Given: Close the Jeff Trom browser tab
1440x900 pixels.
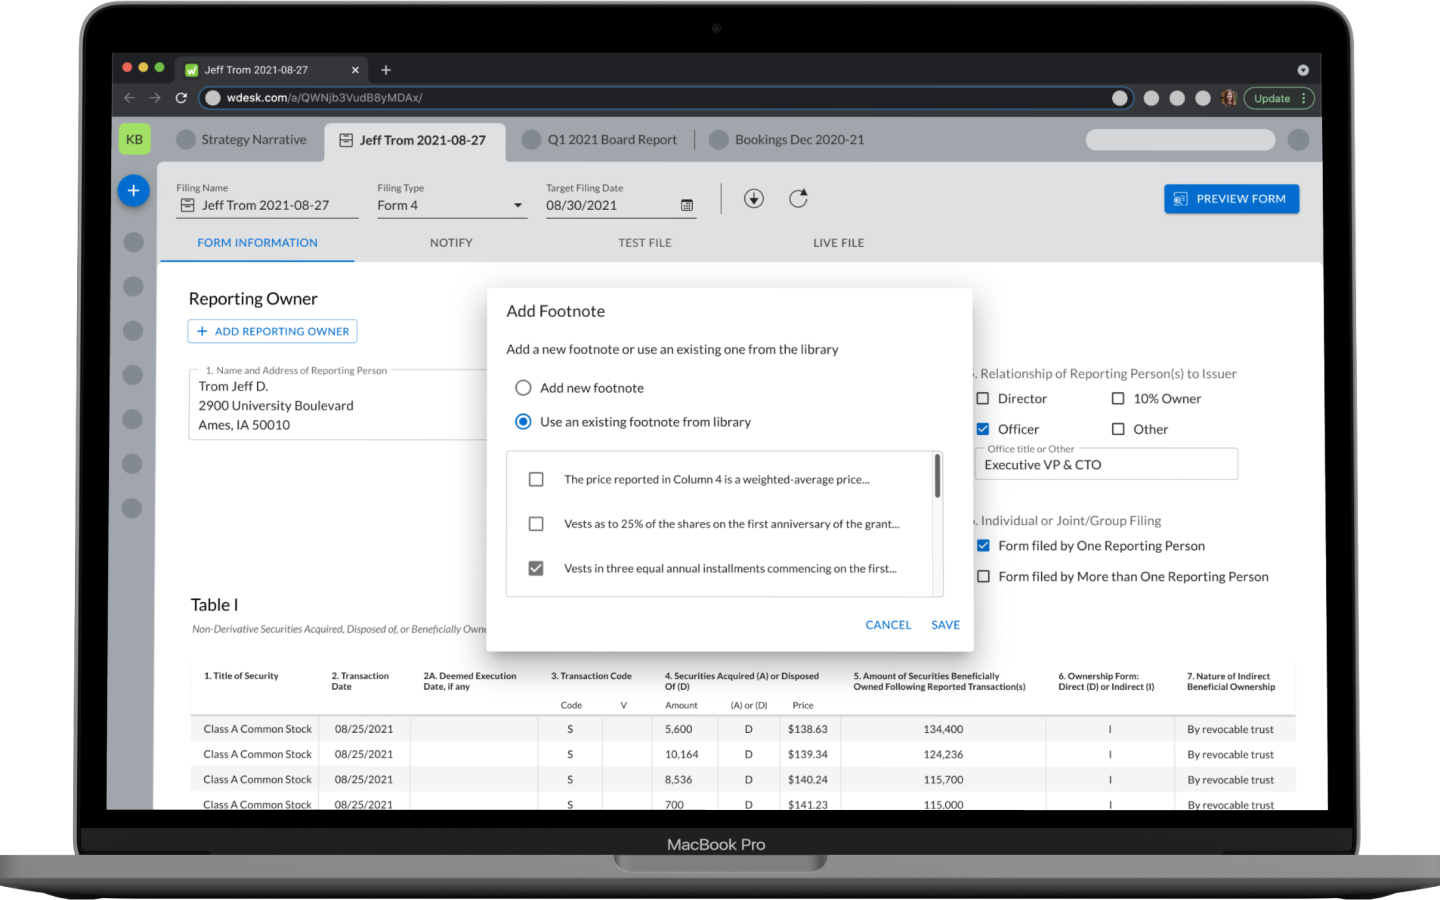Looking at the screenshot, I should [x=355, y=70].
